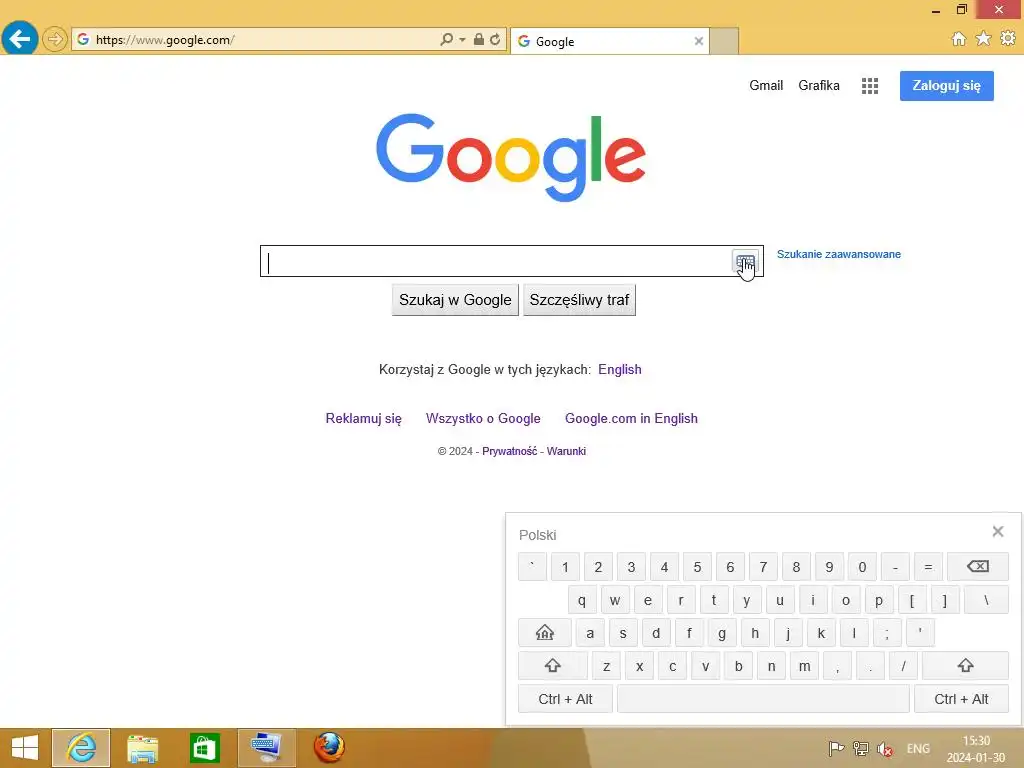Click the taskbar clock showing 15:30
Screen dimensions: 1024x768
[x=976, y=749]
